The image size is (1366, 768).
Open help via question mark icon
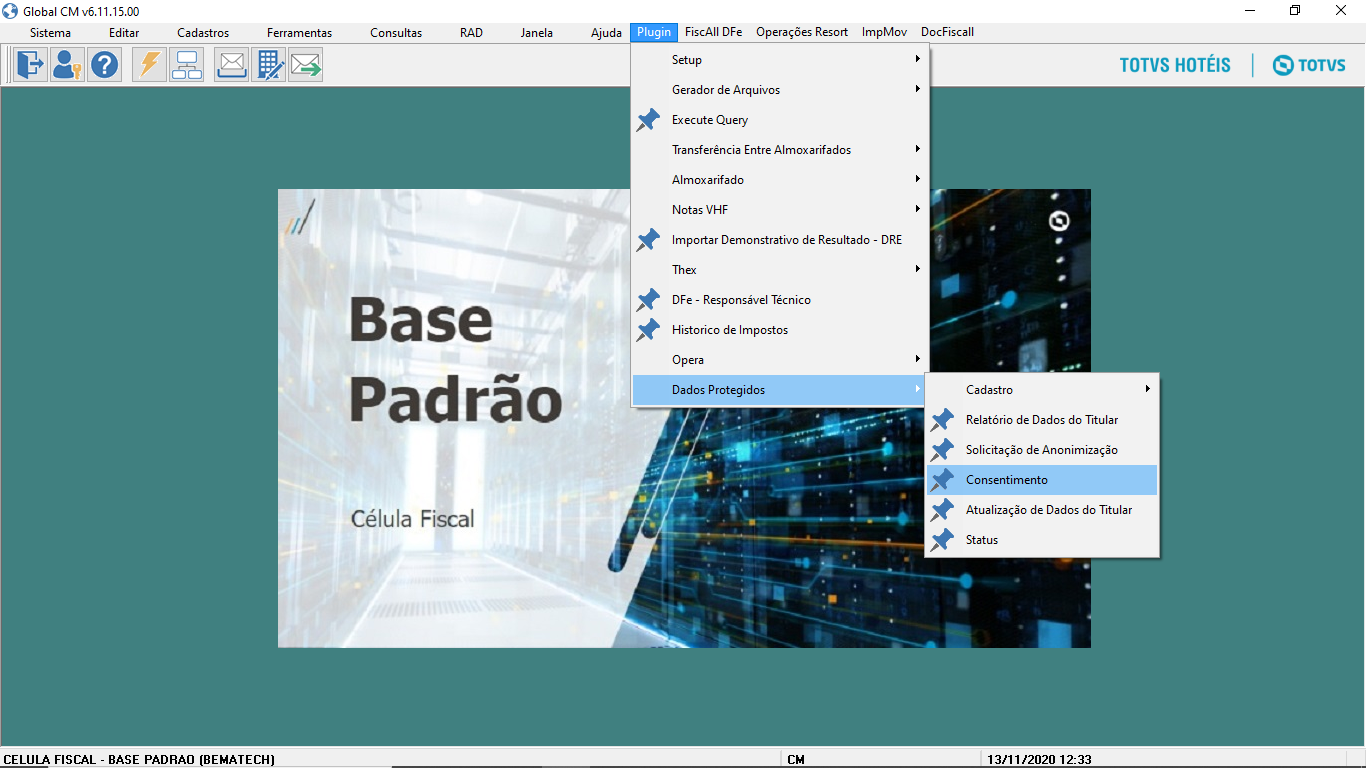coord(104,65)
